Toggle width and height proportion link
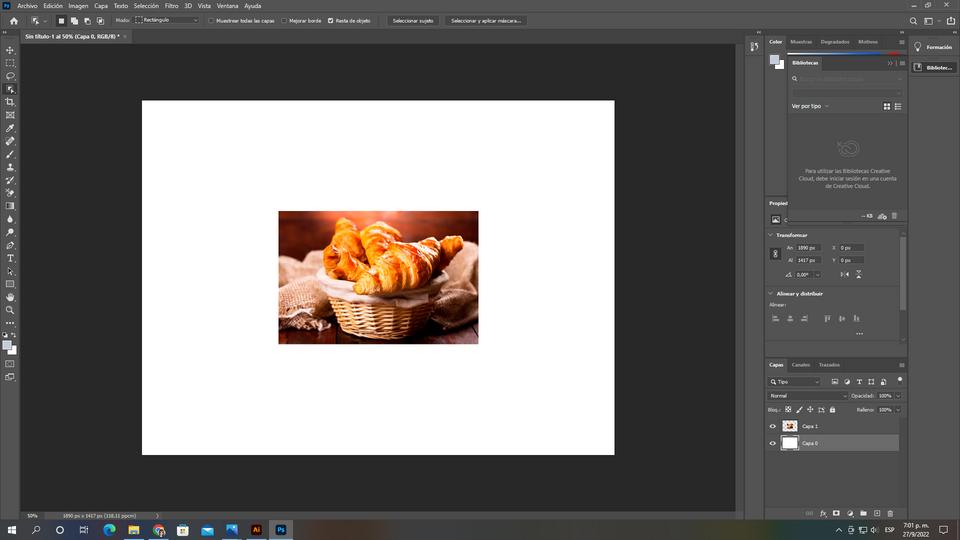The height and width of the screenshot is (540, 960). 775,253
